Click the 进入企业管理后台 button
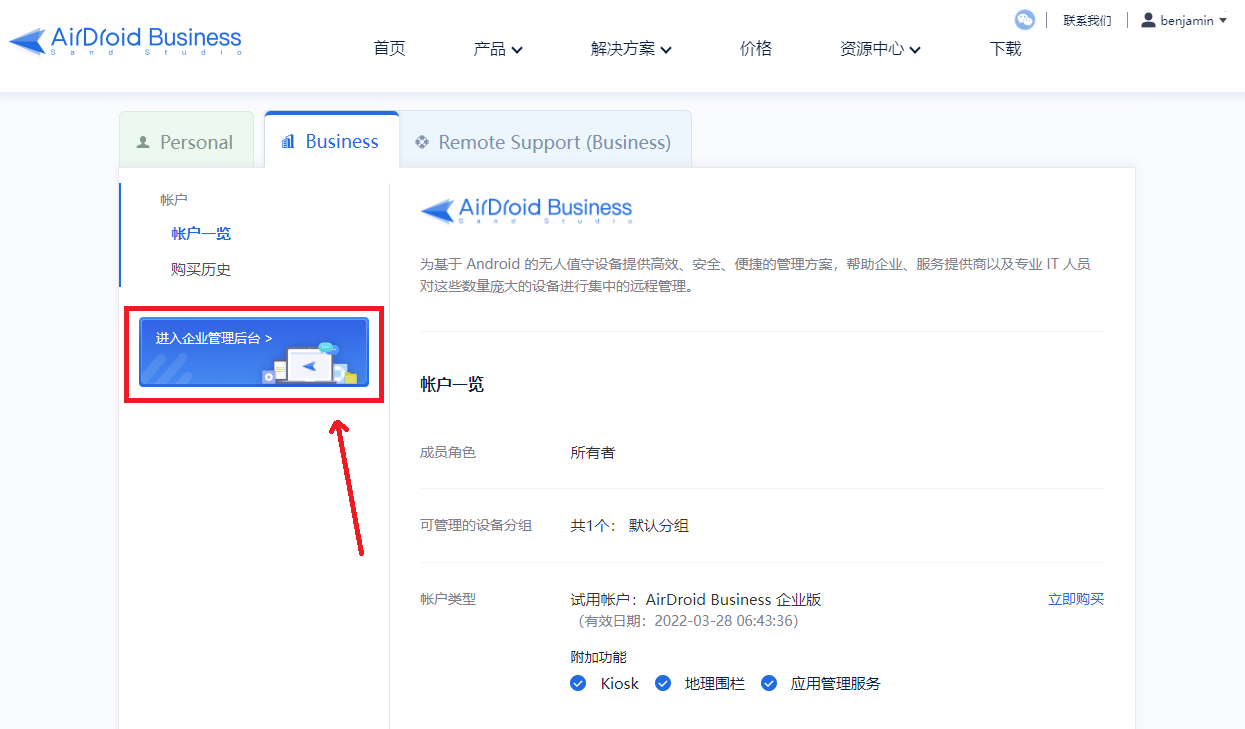The height and width of the screenshot is (729, 1245). [254, 352]
